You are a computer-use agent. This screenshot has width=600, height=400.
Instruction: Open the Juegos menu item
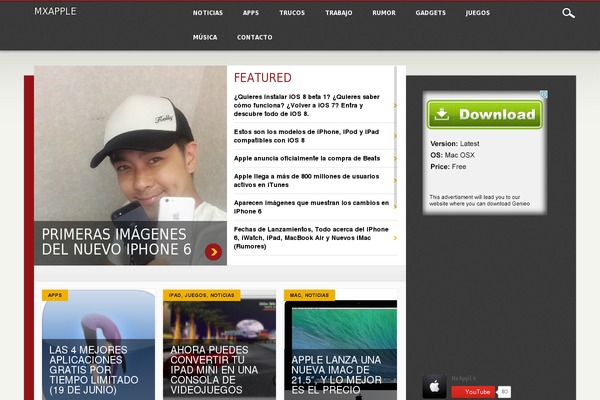coord(478,13)
